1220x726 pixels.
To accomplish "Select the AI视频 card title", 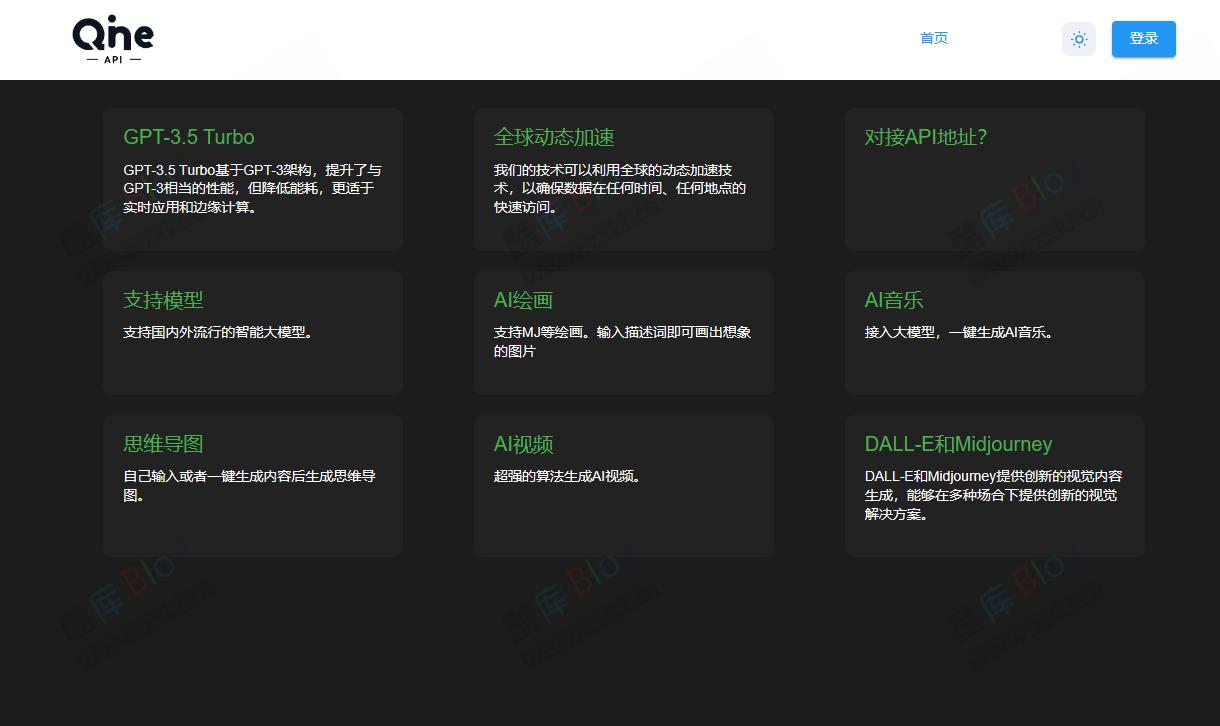I will (524, 444).
